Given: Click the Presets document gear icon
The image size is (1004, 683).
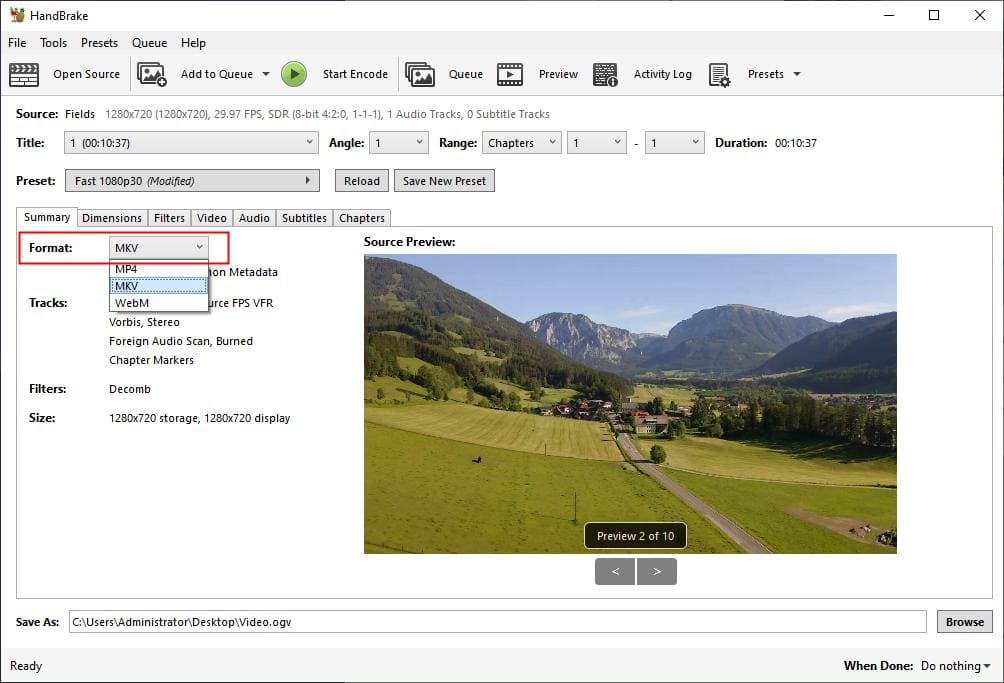Looking at the screenshot, I should click(719, 74).
